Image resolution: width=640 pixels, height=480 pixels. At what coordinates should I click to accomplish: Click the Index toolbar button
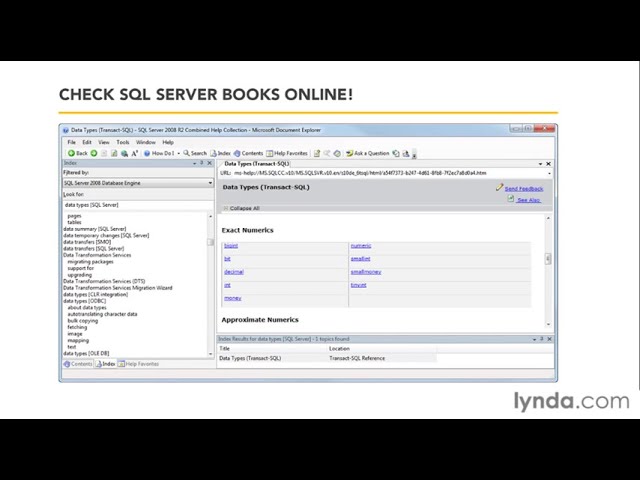(220, 153)
